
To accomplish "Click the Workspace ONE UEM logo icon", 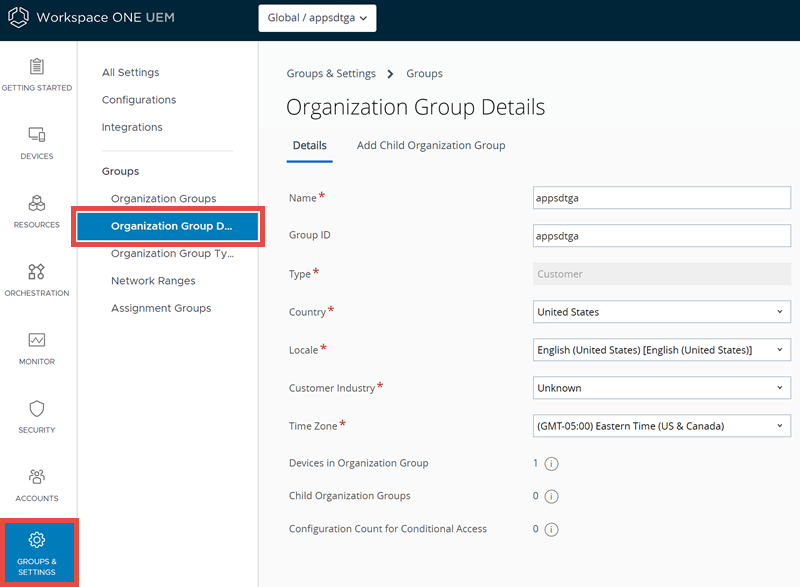I will pyautogui.click(x=18, y=17).
